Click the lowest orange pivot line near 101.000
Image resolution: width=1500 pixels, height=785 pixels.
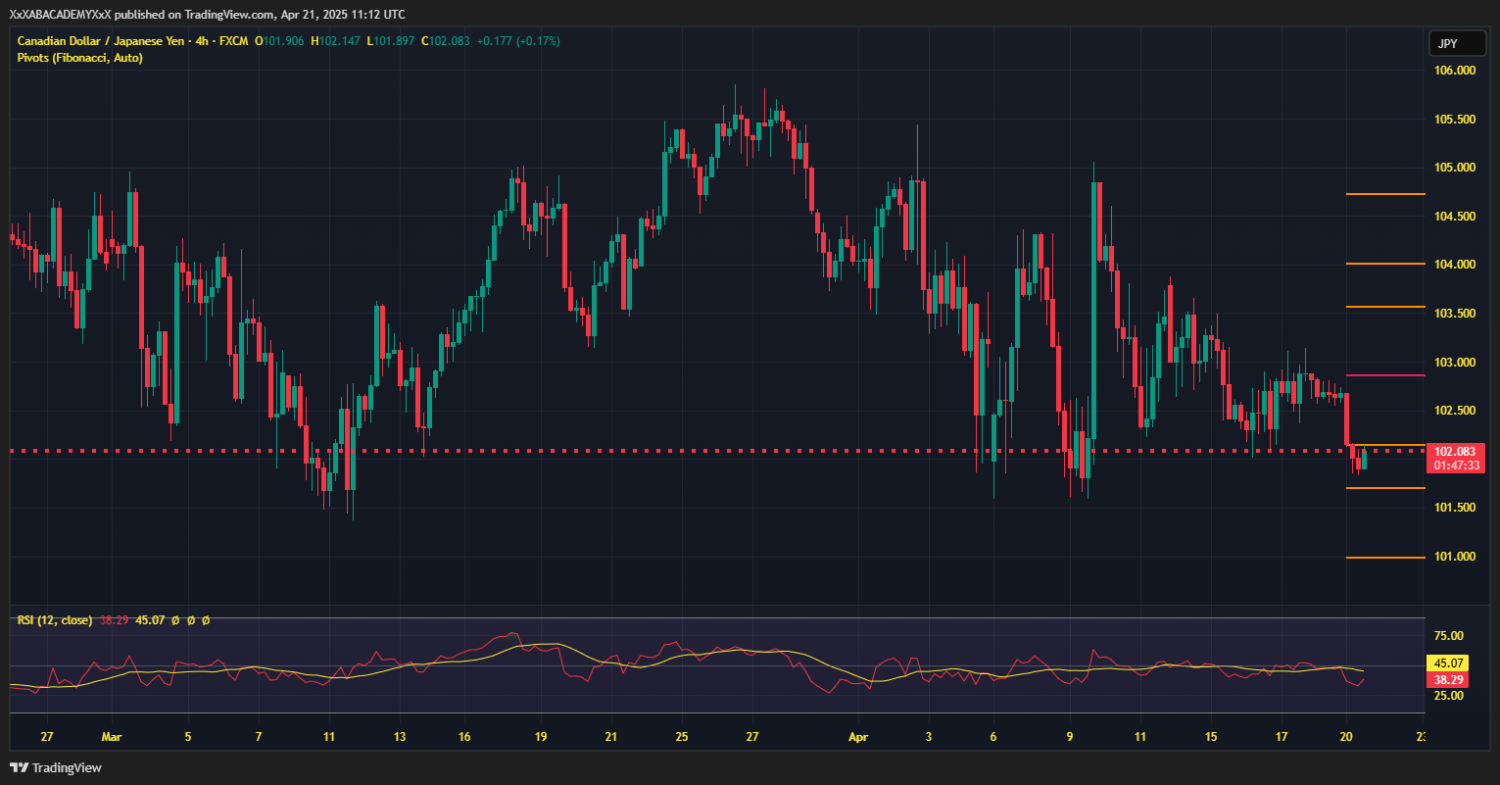[x=1386, y=558]
